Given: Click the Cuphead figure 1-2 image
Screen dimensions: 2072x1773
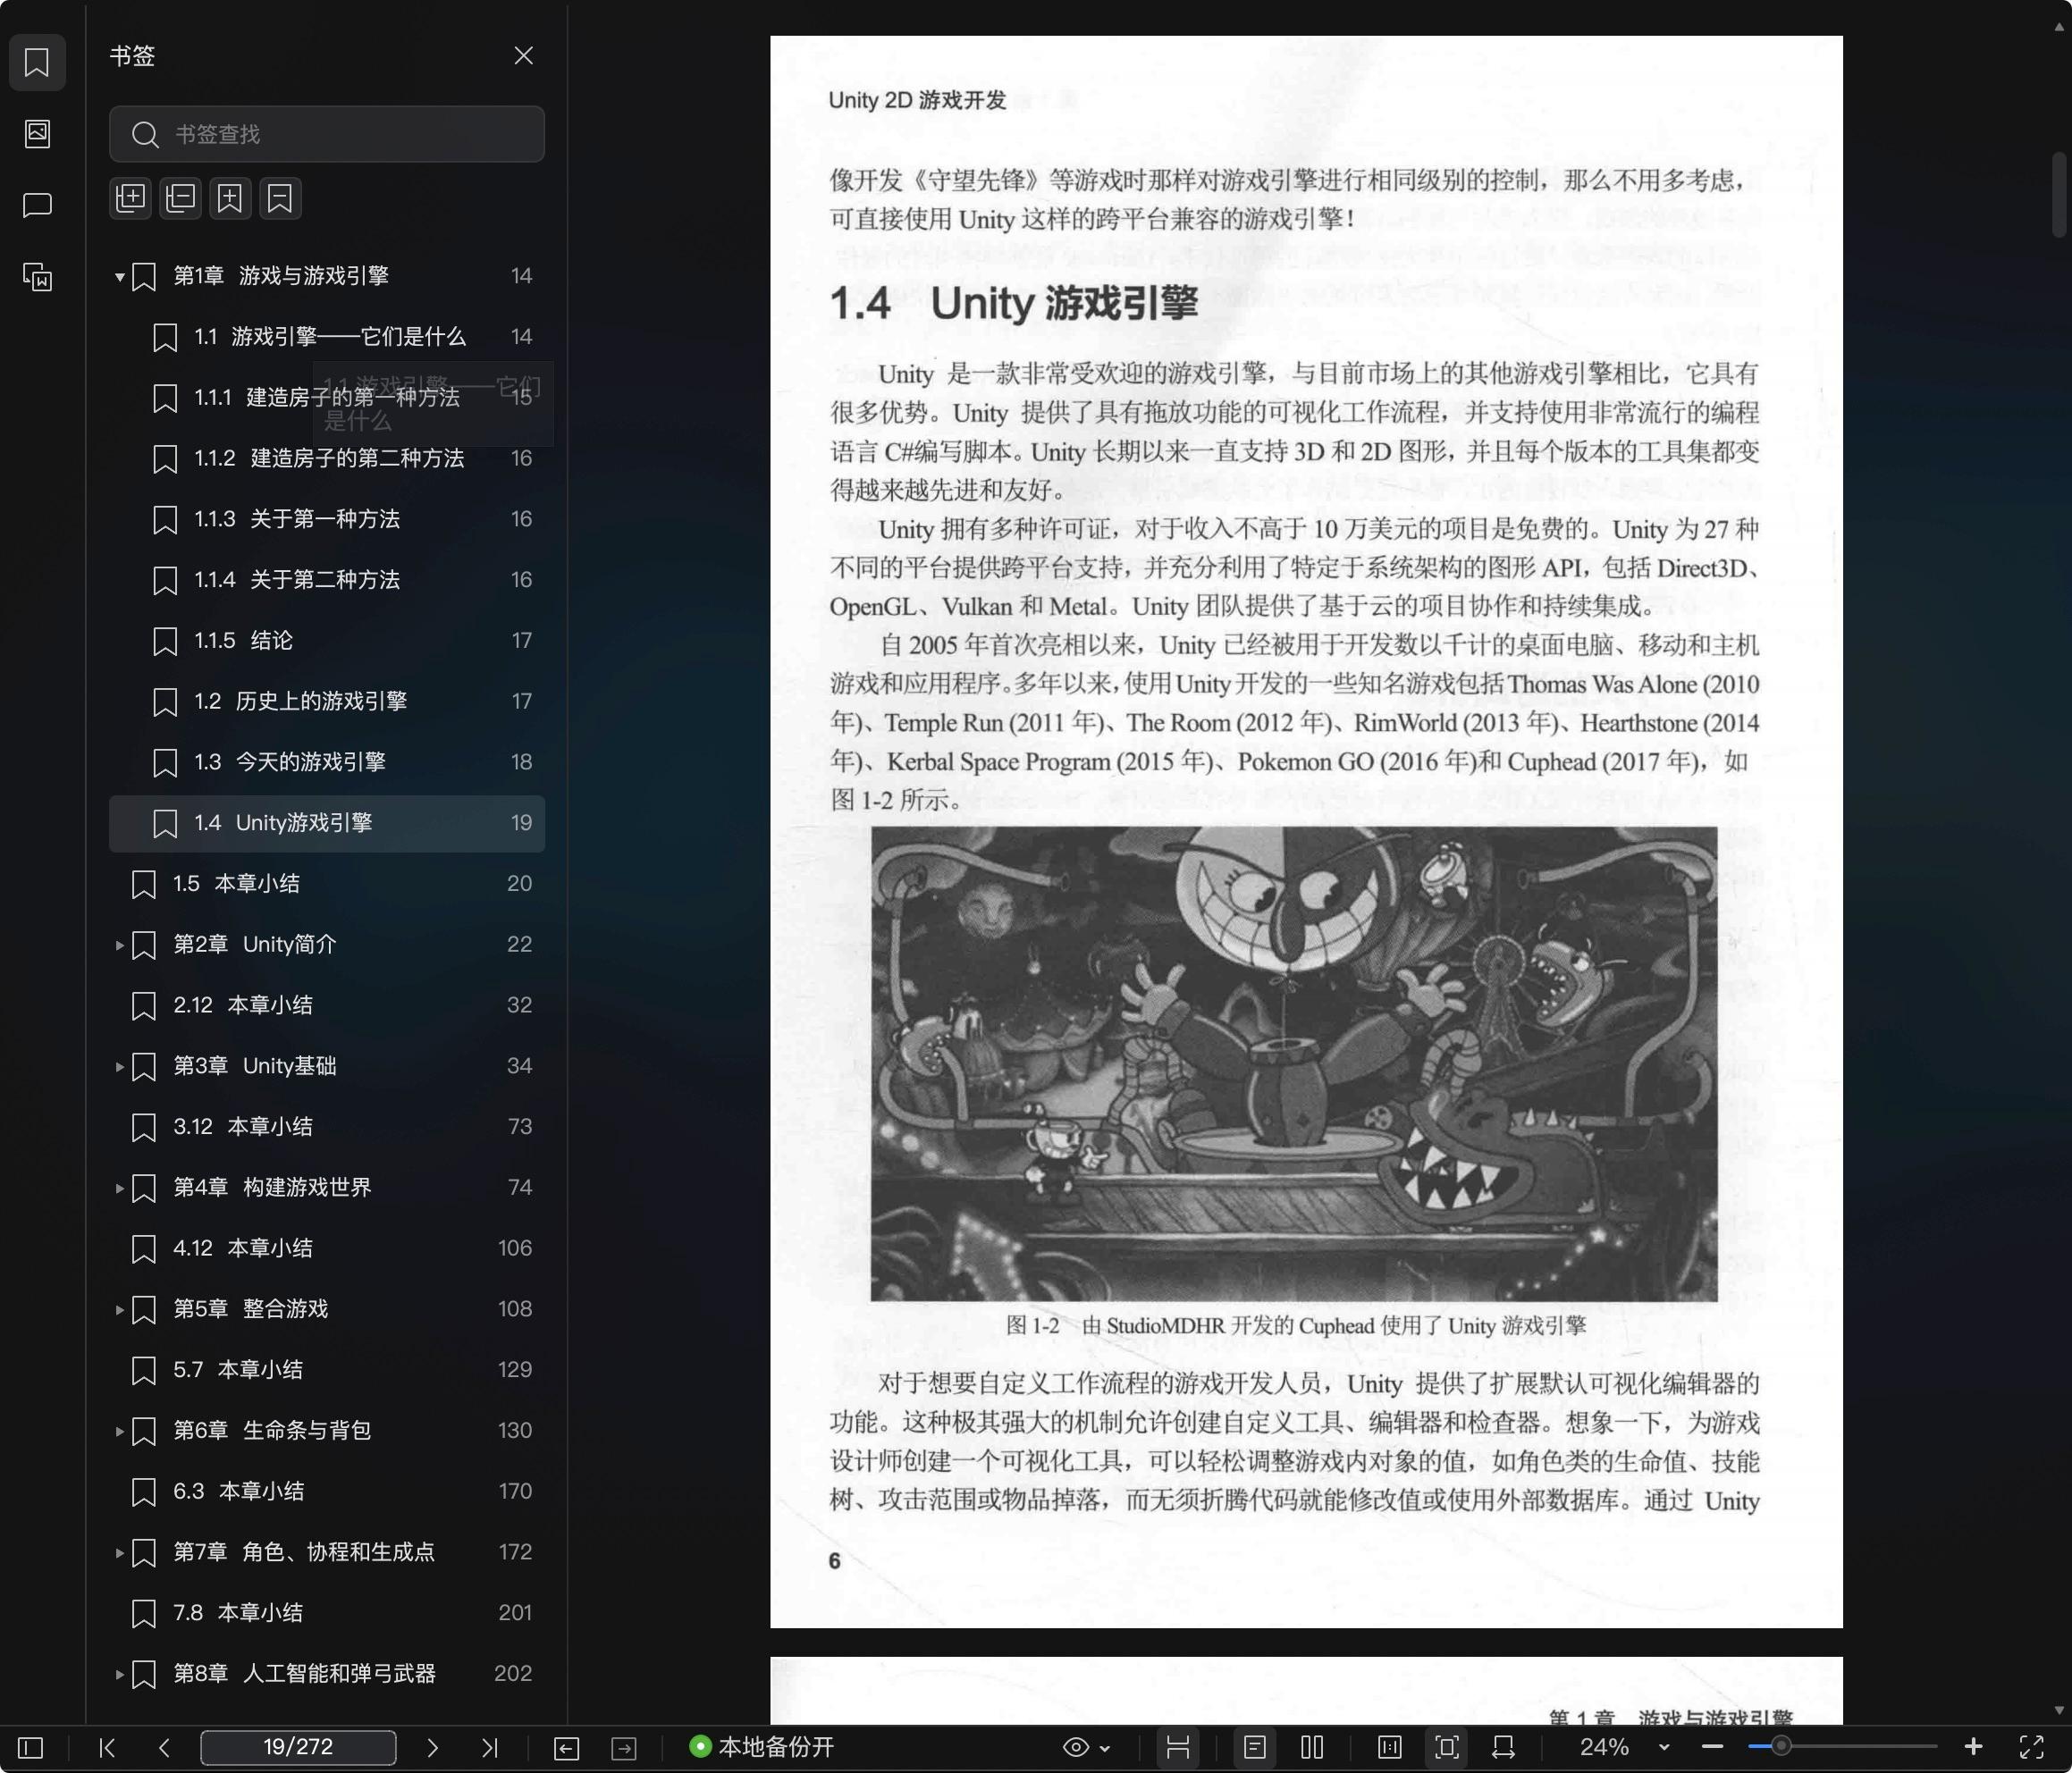Looking at the screenshot, I should point(1293,1063).
